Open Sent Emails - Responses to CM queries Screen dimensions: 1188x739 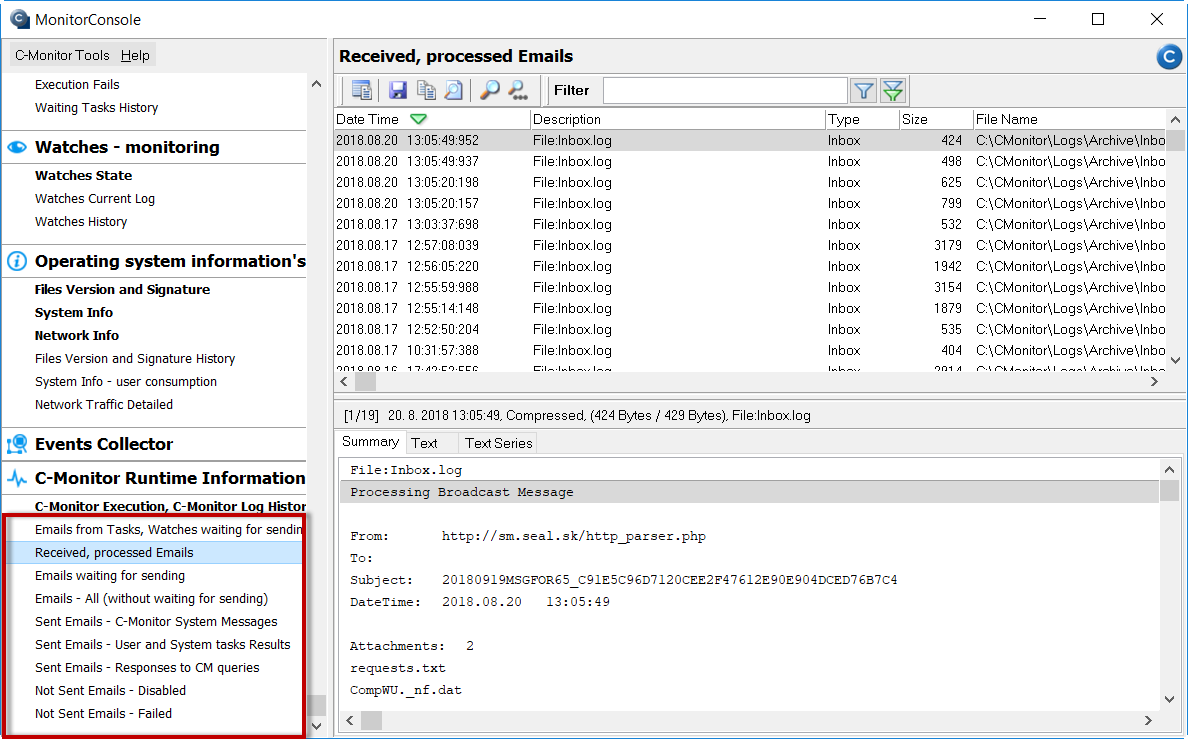(147, 668)
